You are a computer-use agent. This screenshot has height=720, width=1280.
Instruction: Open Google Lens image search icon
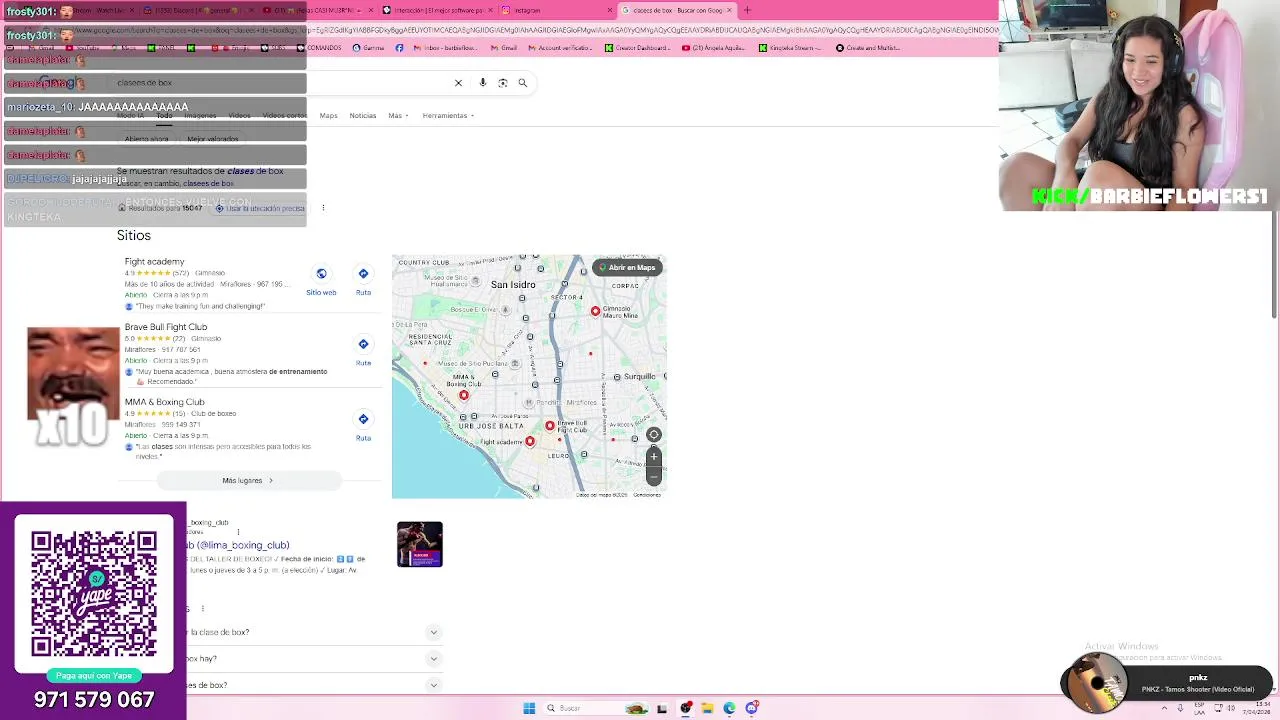click(503, 83)
